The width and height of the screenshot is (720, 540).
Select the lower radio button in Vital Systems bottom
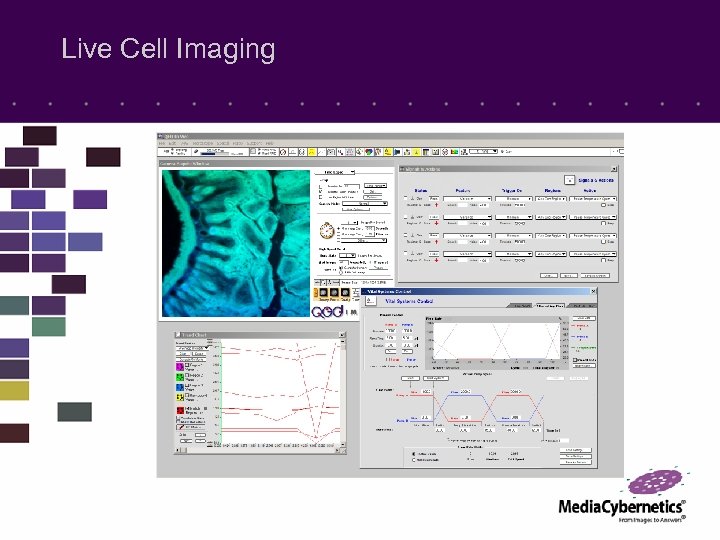(414, 460)
